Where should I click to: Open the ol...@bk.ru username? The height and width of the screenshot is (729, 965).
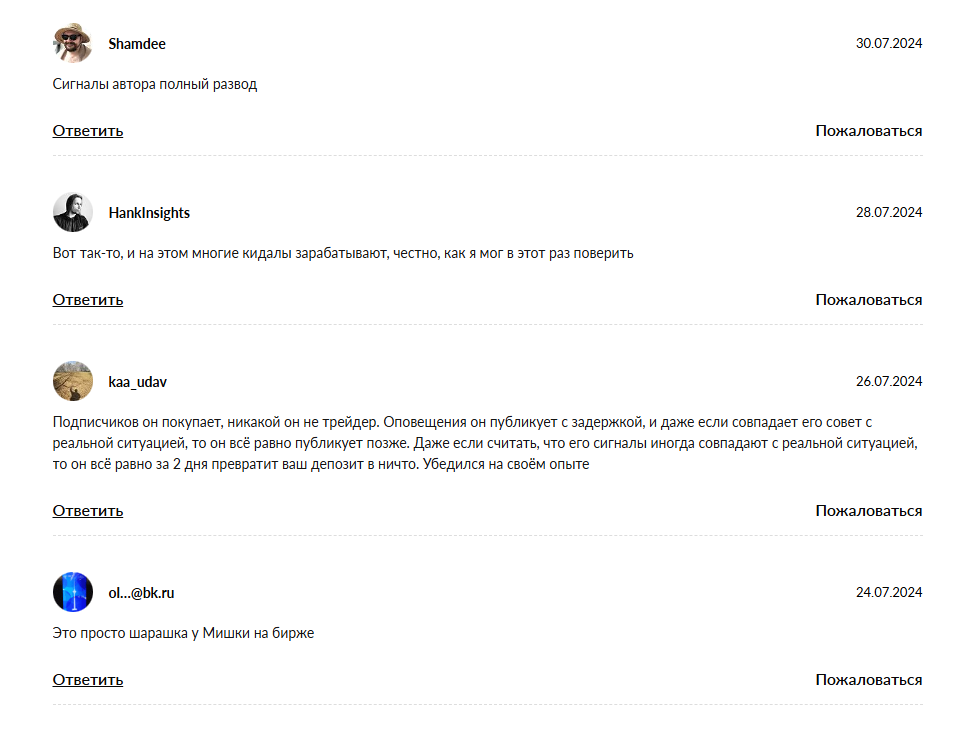click(x=141, y=593)
